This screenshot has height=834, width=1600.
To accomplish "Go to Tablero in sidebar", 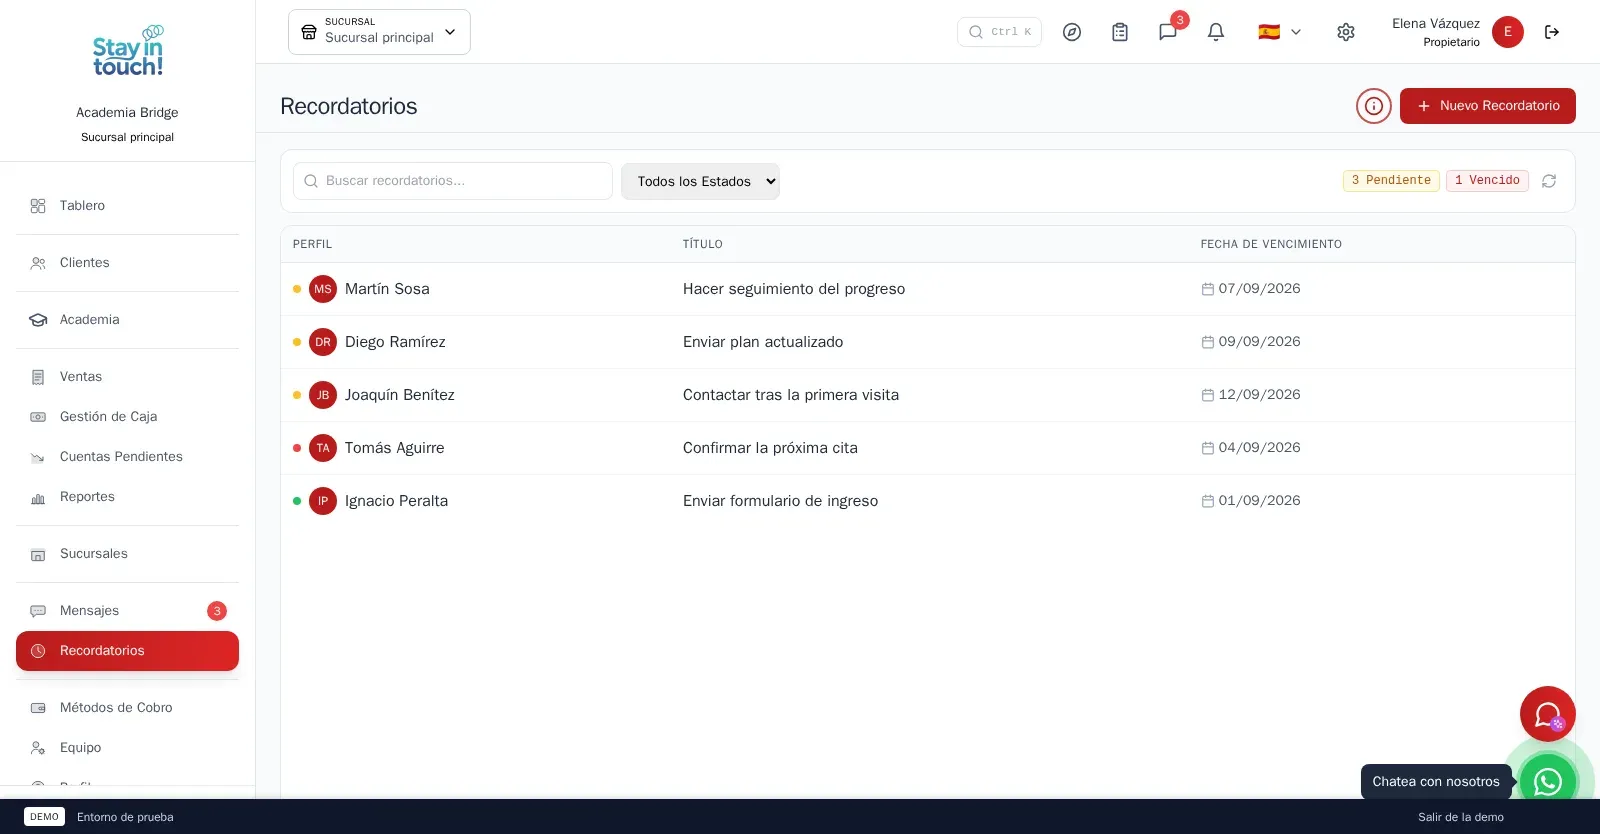I will [128, 206].
